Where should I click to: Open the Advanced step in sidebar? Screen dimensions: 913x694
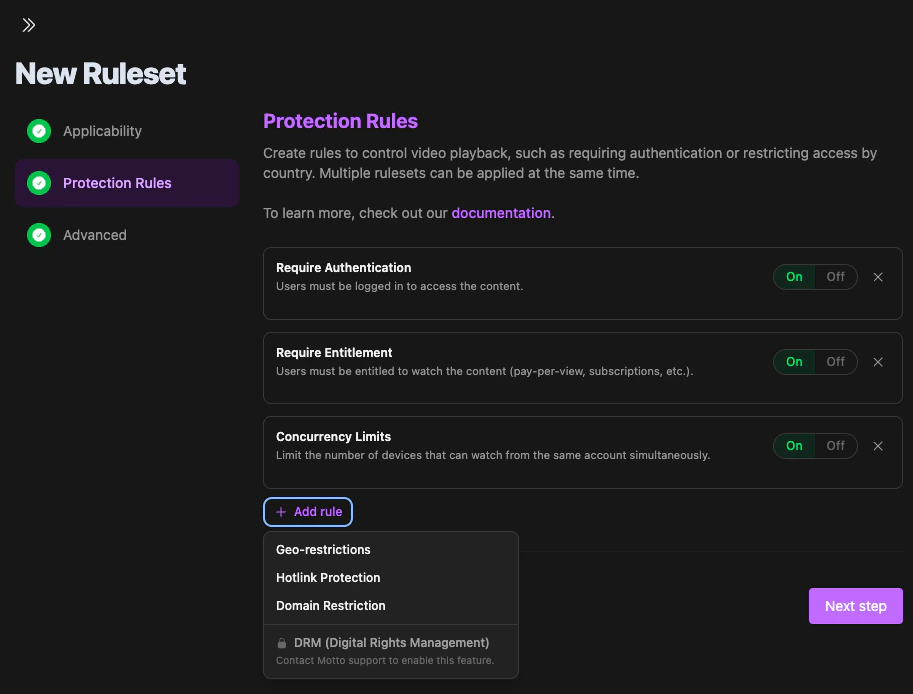point(94,235)
